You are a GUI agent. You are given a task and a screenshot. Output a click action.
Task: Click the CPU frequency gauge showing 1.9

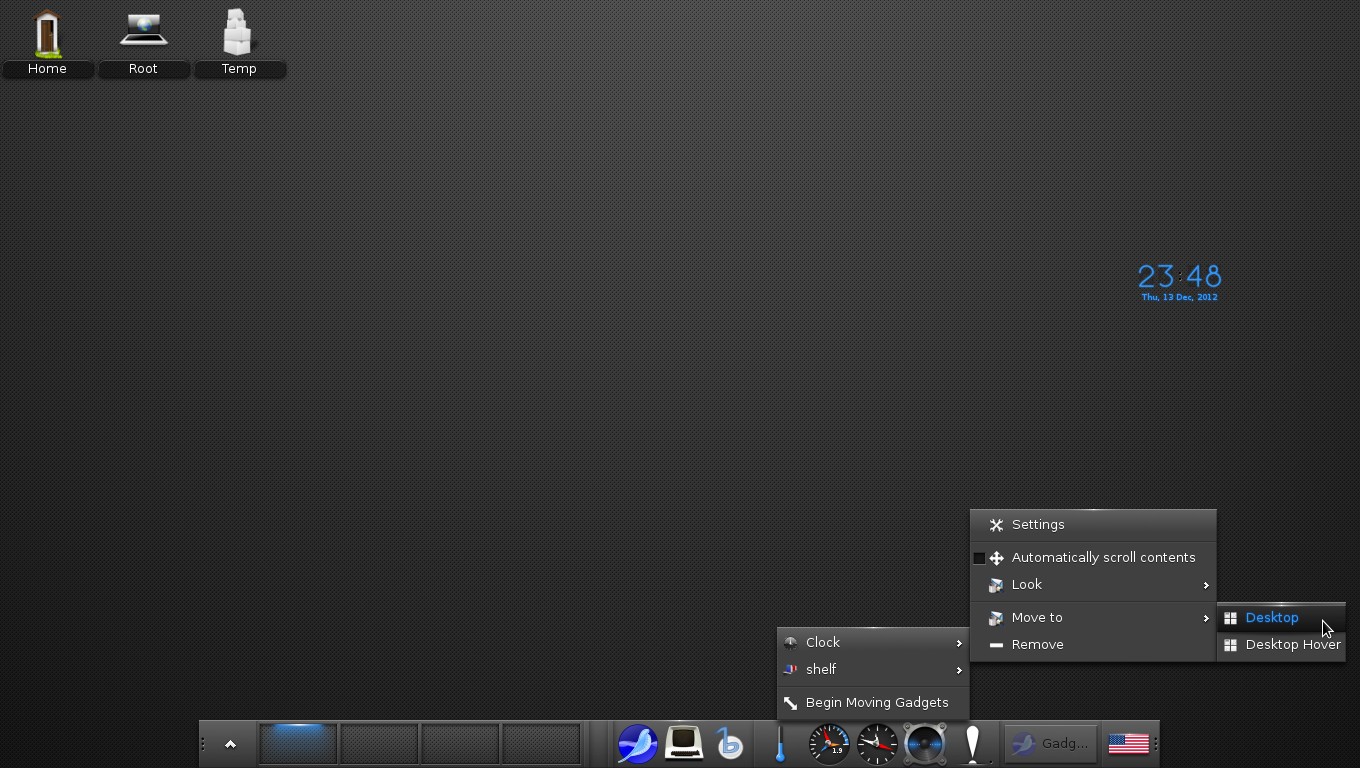[829, 744]
